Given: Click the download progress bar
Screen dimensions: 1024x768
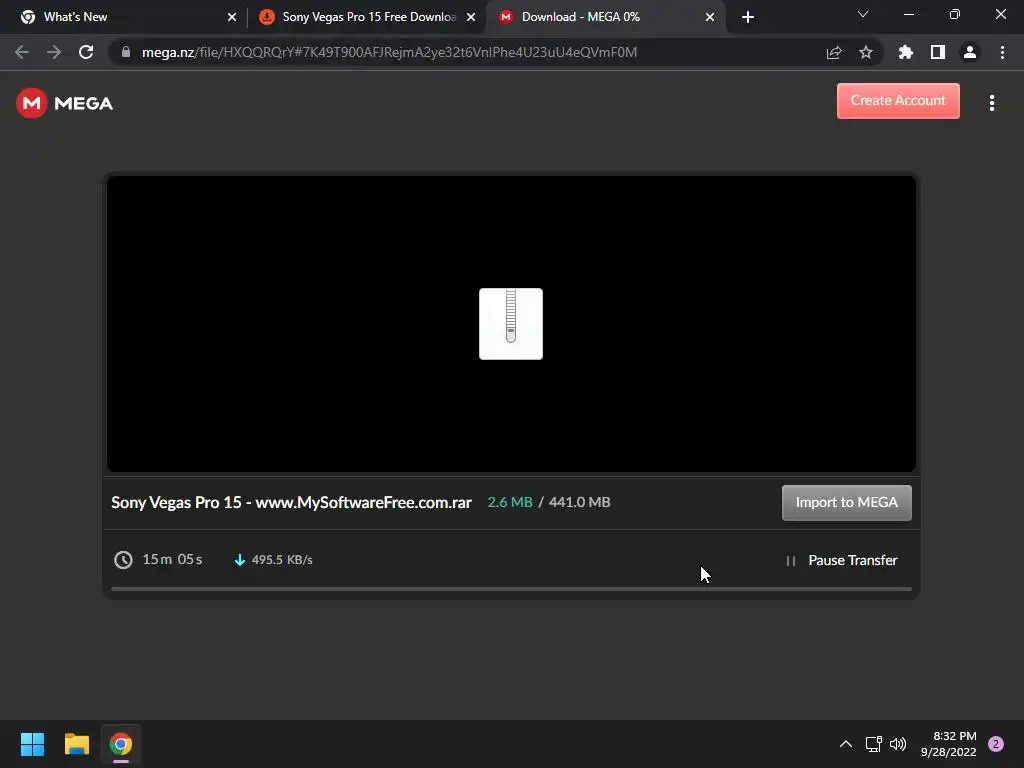Looking at the screenshot, I should pos(511,589).
